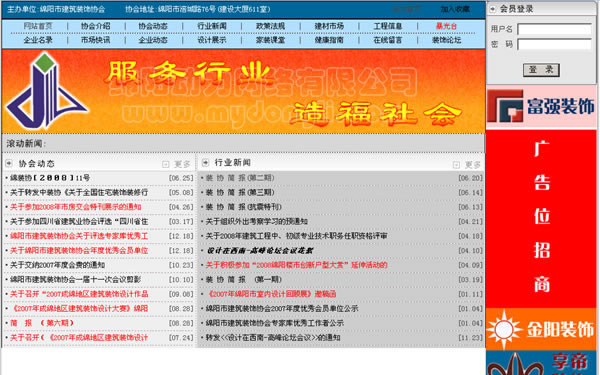Open 健康指南 navigation item
This screenshot has width=600, height=375.
329,40
